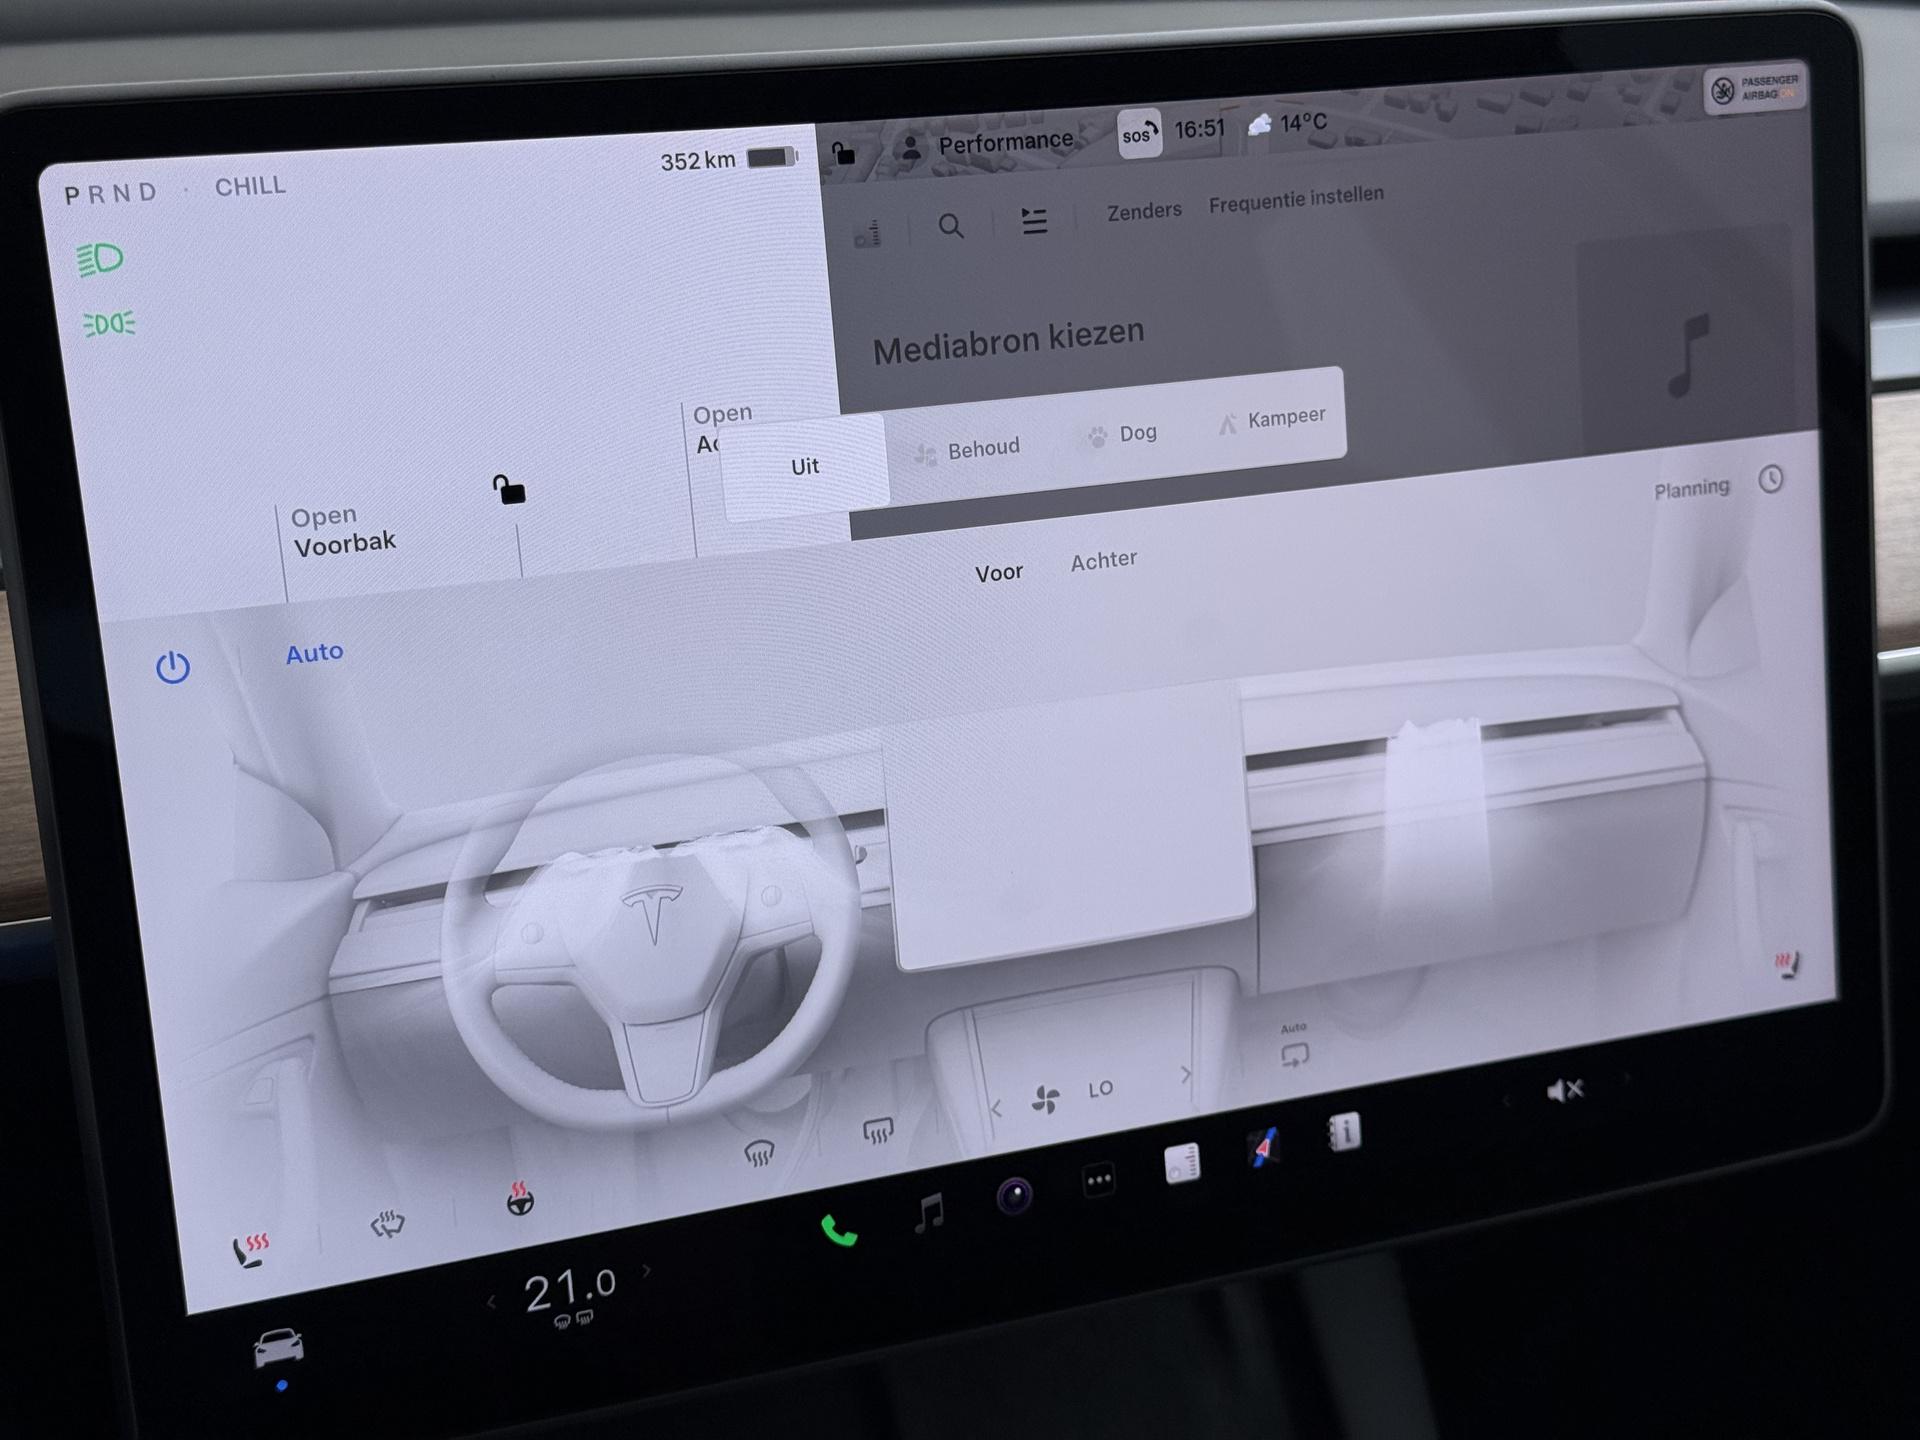1920x1440 pixels.
Task: Unmute the volume speaker icon
Action: point(1564,1090)
